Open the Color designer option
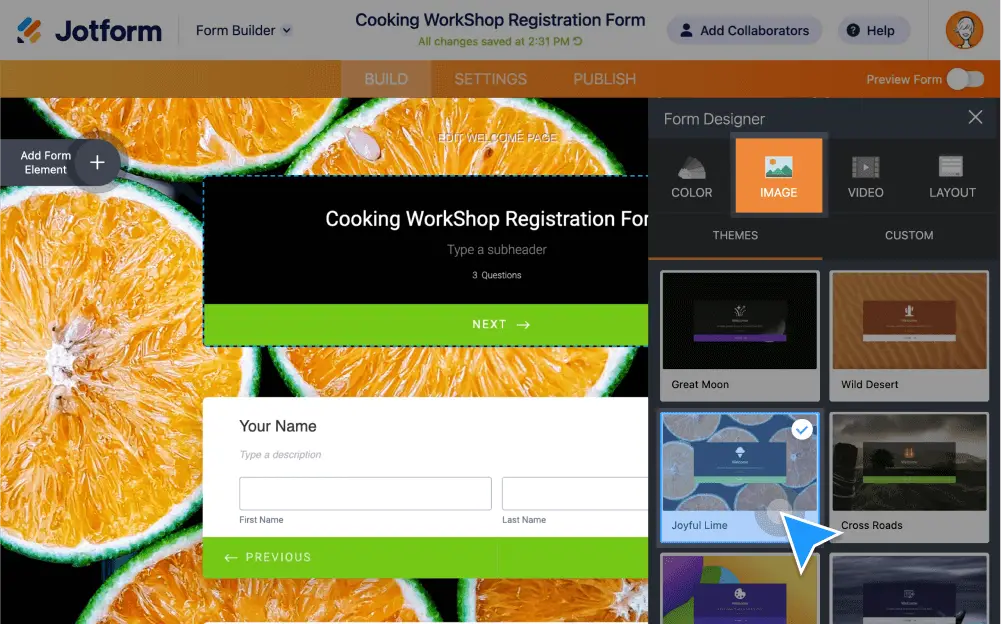This screenshot has height=624, width=1001. click(x=691, y=176)
